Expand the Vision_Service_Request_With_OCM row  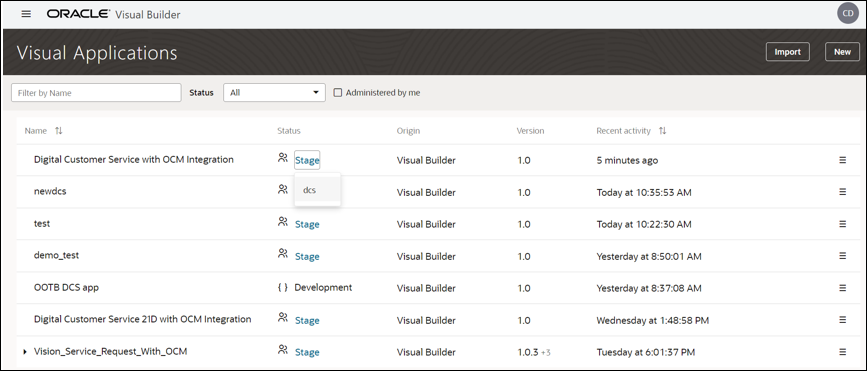tap(25, 352)
